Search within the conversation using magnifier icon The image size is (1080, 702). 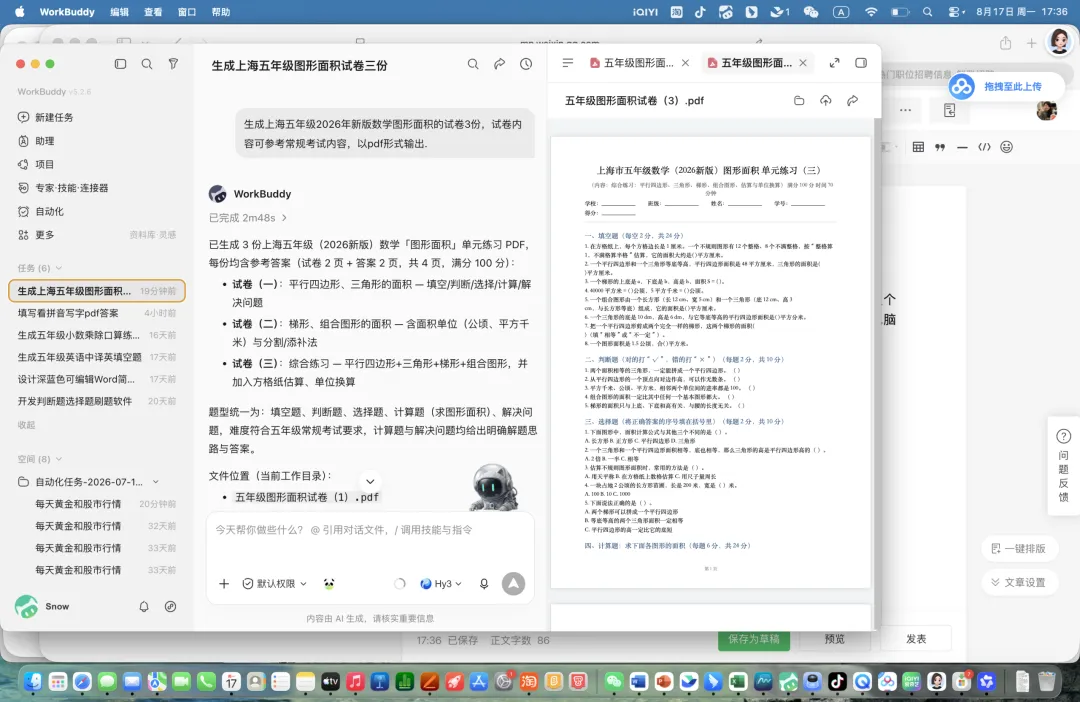click(x=472, y=64)
